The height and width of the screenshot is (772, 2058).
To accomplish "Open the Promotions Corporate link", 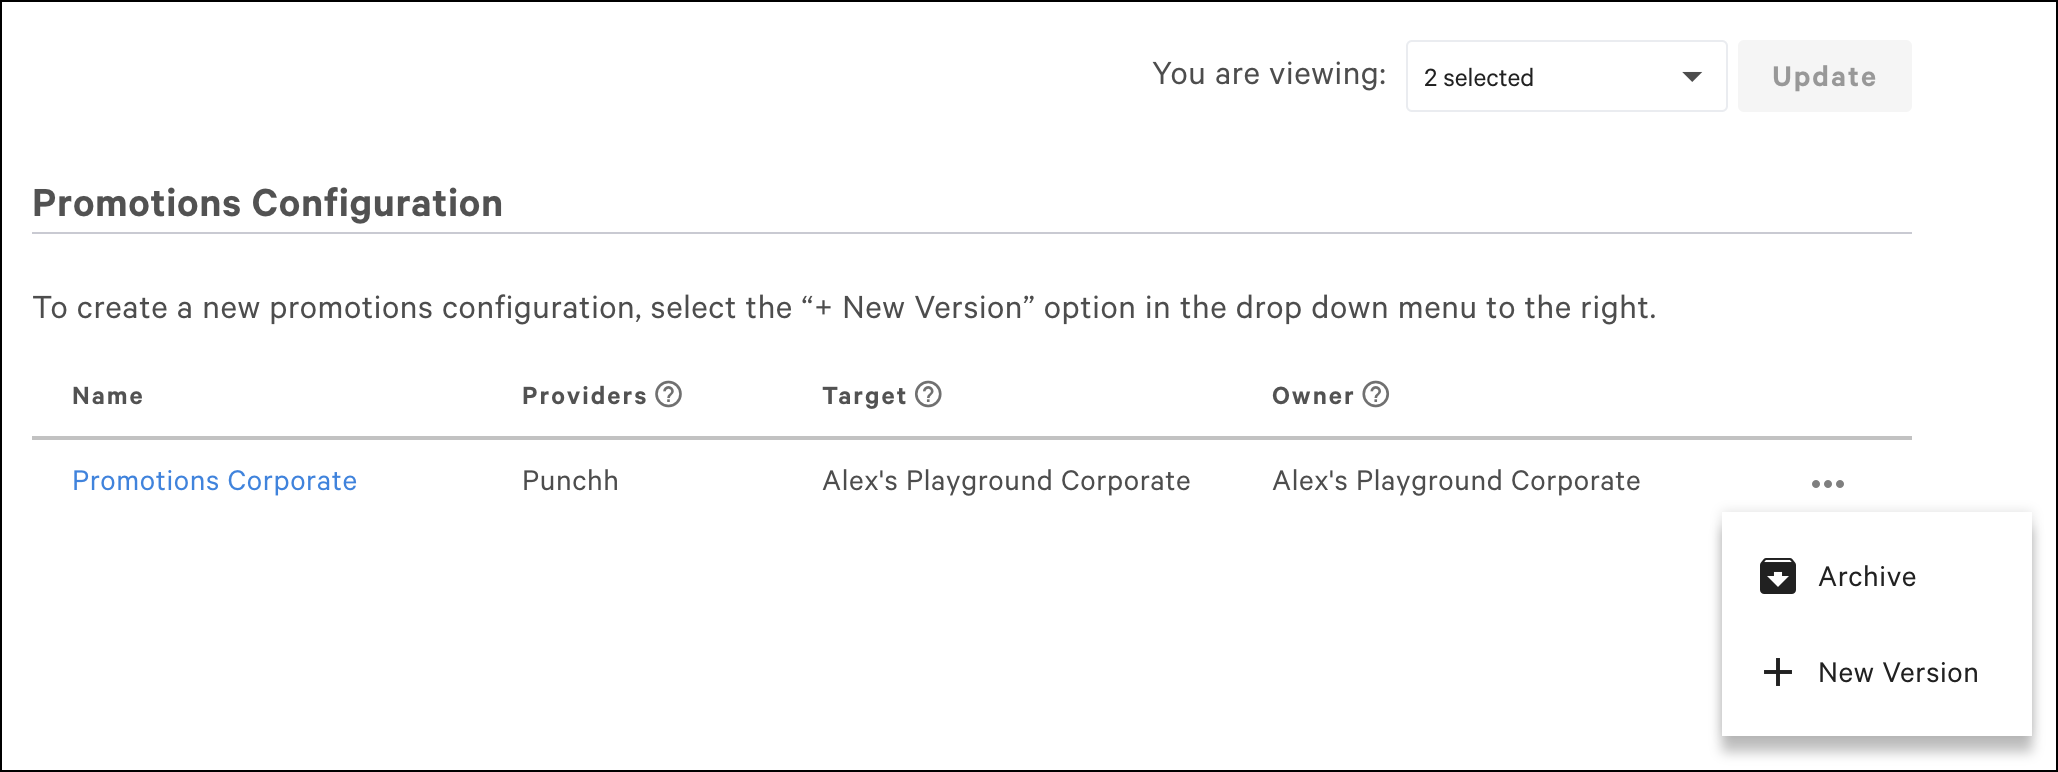I will (214, 481).
